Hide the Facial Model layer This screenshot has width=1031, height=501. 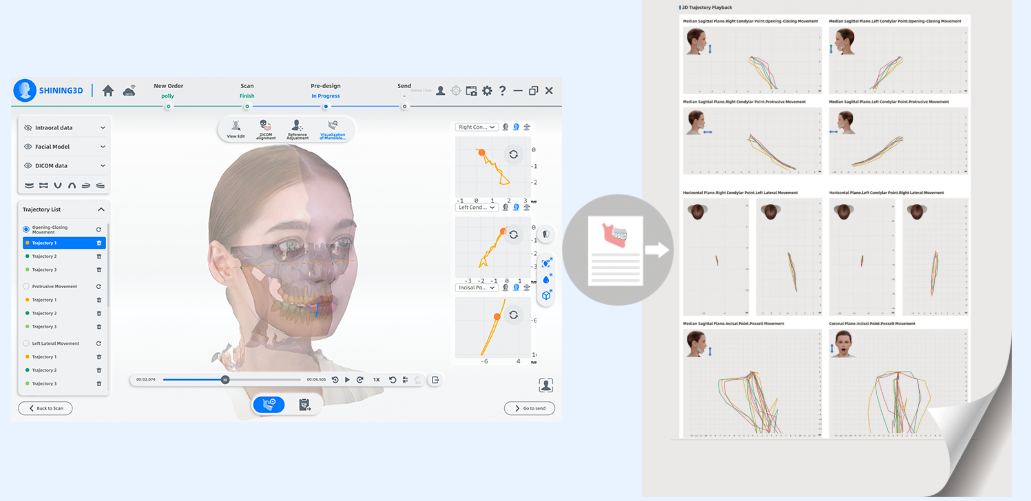pos(28,147)
